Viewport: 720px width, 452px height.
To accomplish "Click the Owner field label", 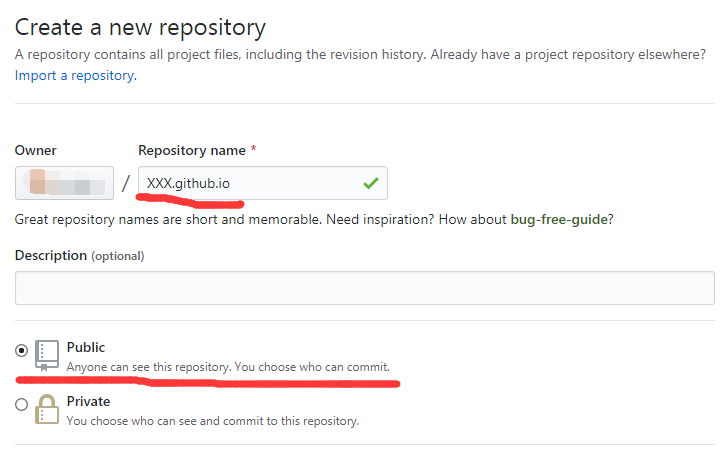I will tap(35, 151).
